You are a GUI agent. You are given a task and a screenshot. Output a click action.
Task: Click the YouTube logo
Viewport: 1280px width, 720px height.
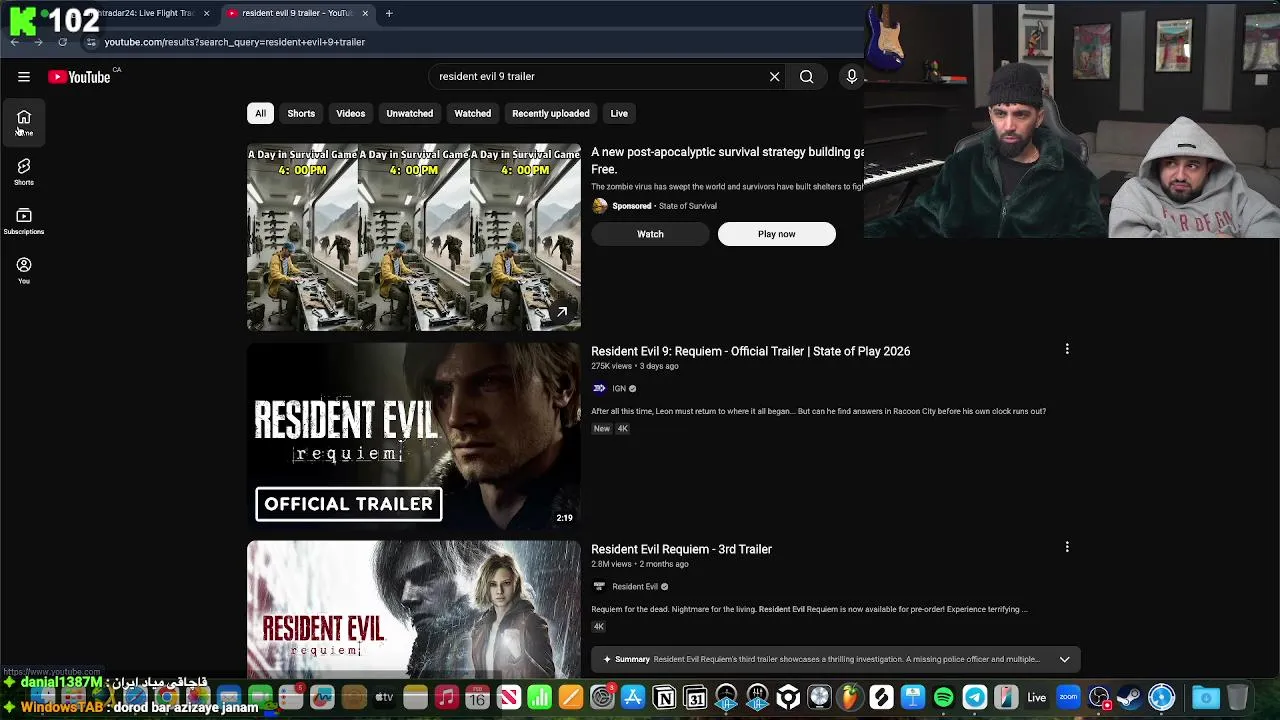[79, 77]
